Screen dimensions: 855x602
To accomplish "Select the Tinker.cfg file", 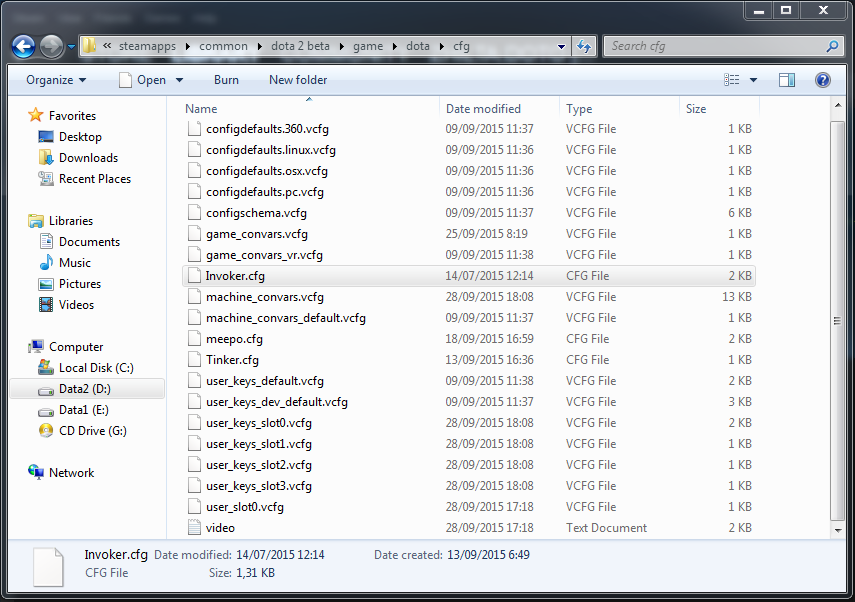I will 232,360.
